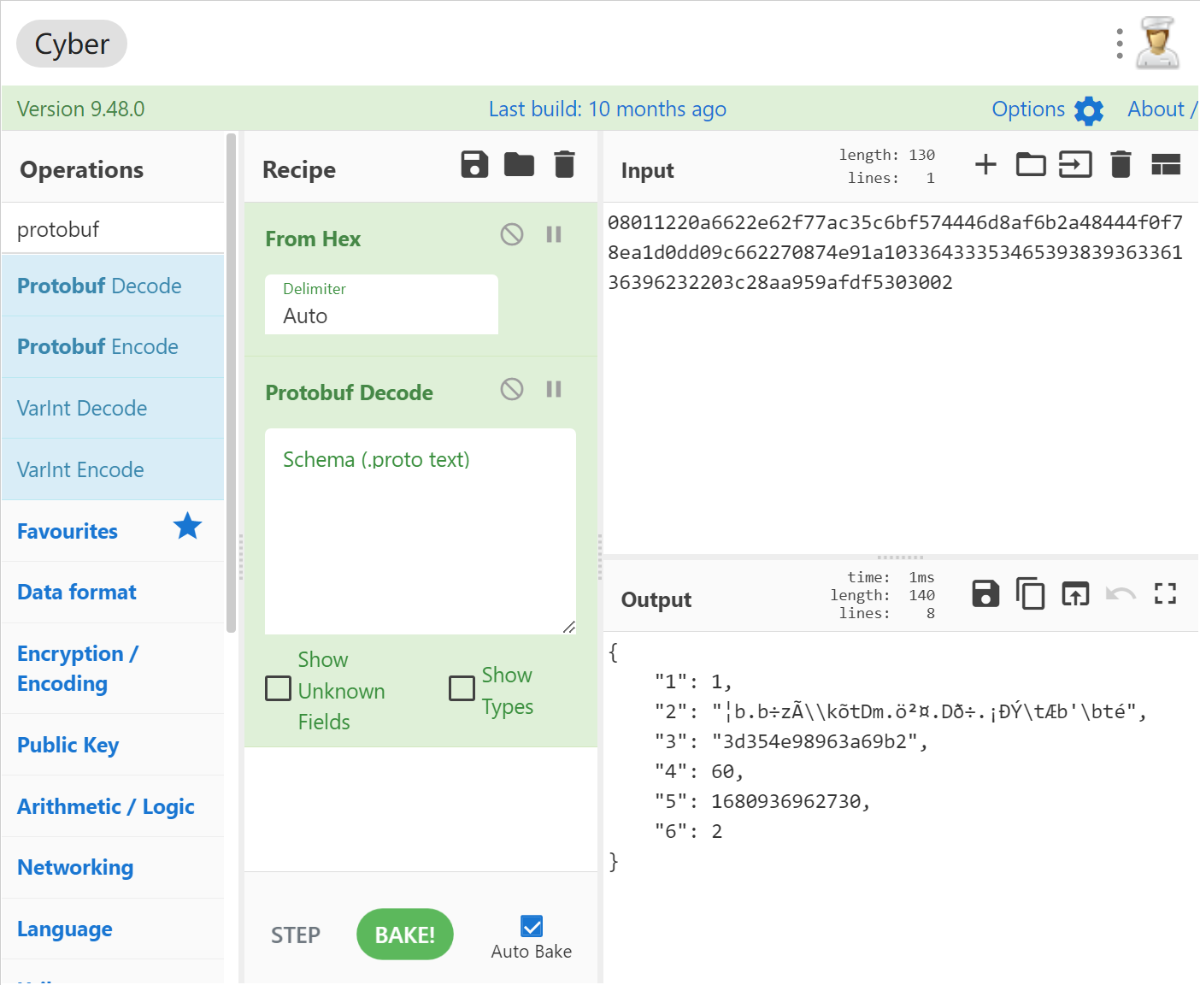Click the Last build notice link
The height and width of the screenshot is (985, 1200).
(608, 109)
